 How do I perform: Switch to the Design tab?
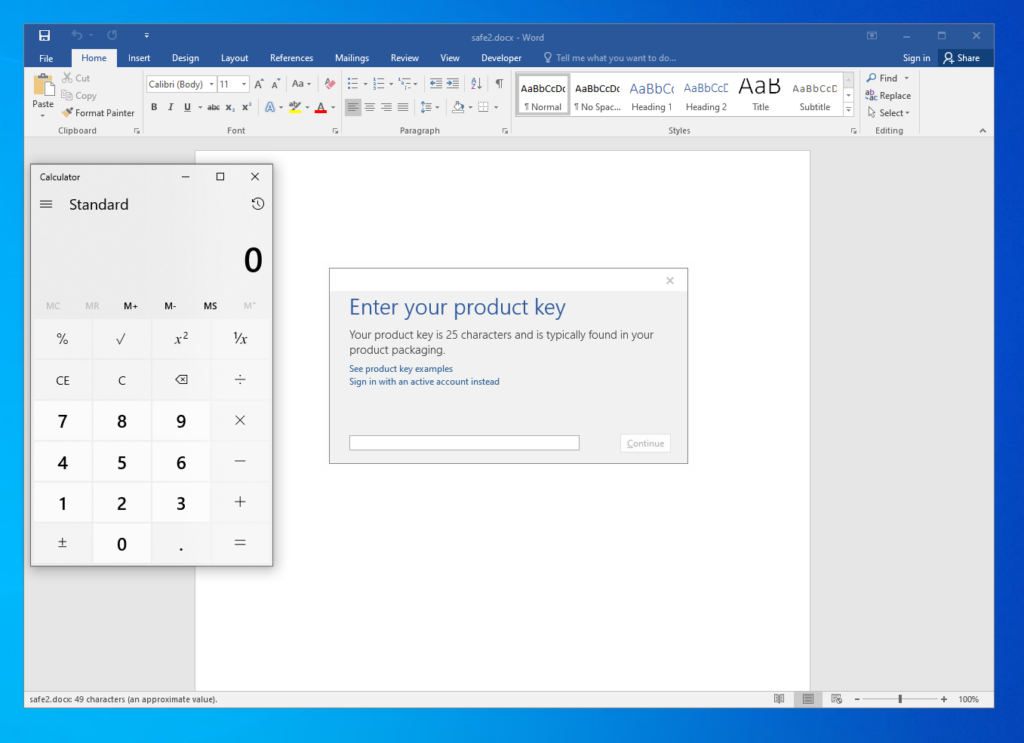point(185,58)
